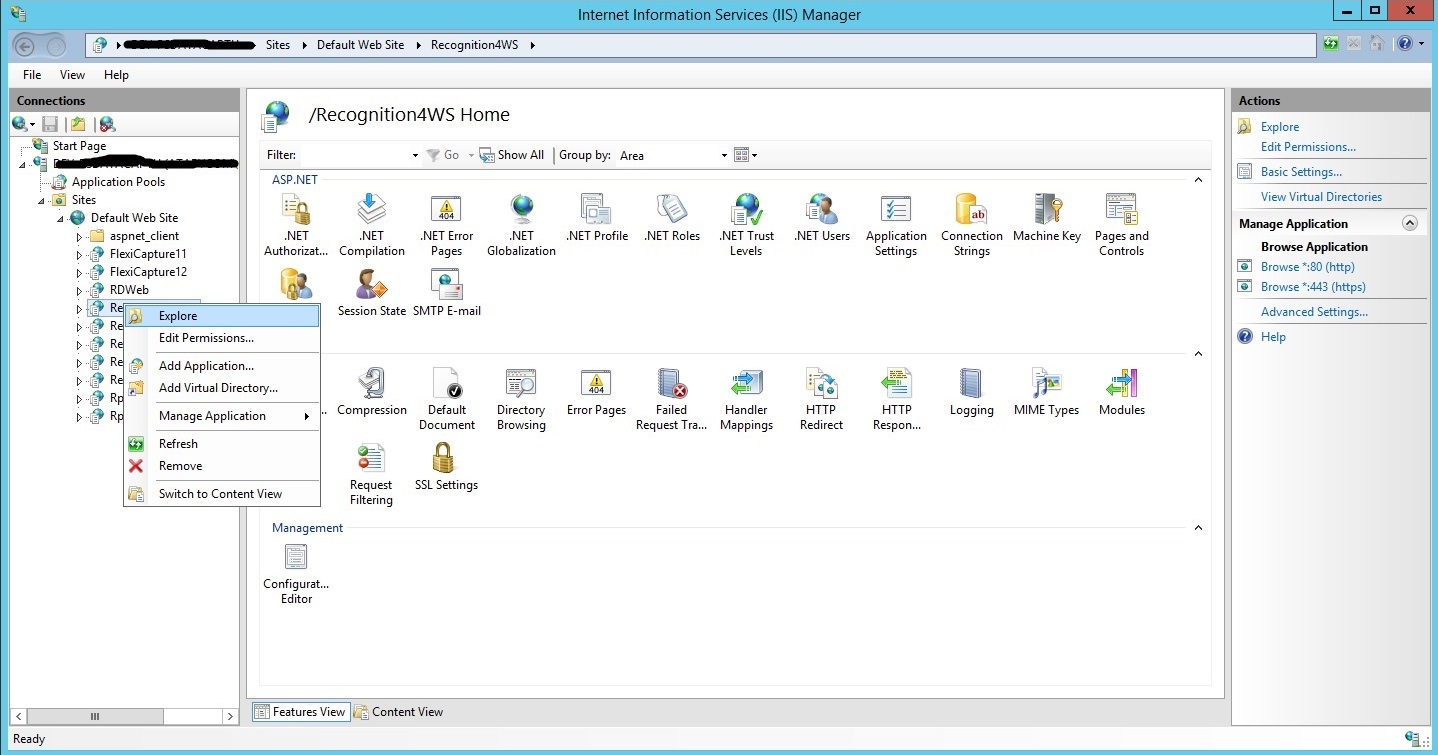Open the SSL Settings feature icon
The width and height of the screenshot is (1438, 755).
pos(445,467)
